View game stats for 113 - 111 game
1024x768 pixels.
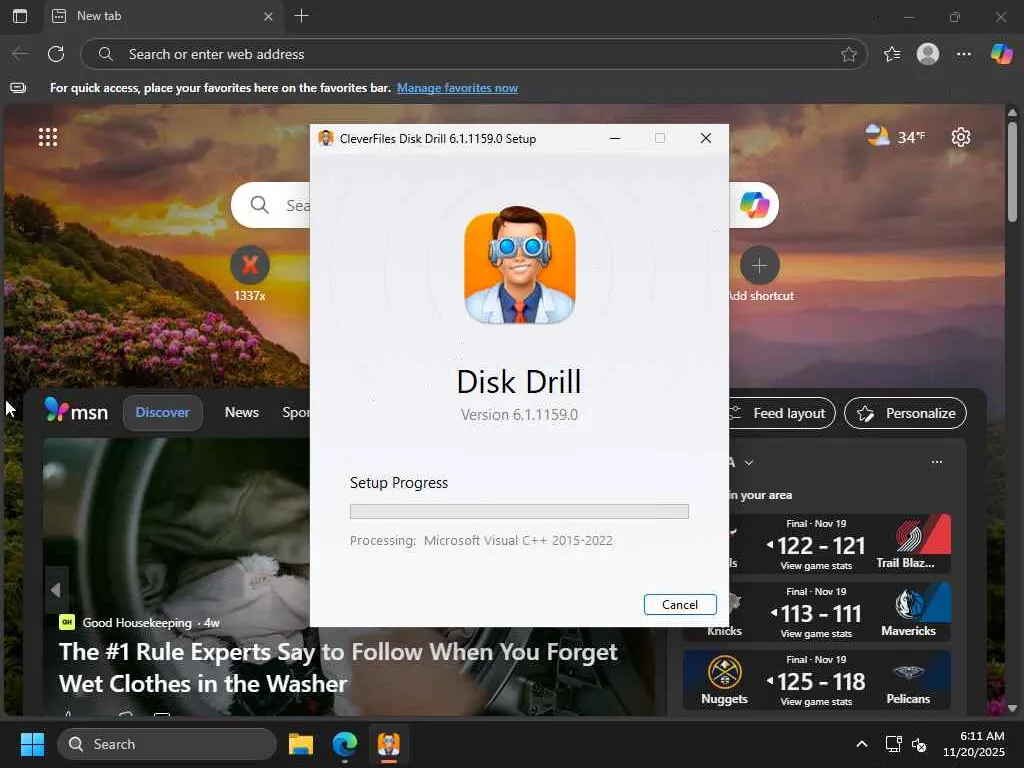pos(816,633)
